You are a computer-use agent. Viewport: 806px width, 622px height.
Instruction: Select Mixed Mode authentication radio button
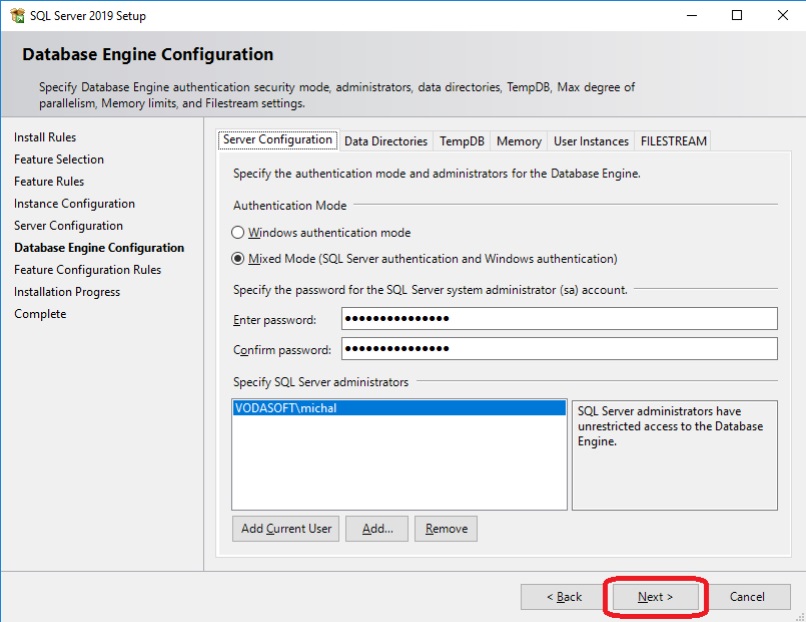click(238, 258)
